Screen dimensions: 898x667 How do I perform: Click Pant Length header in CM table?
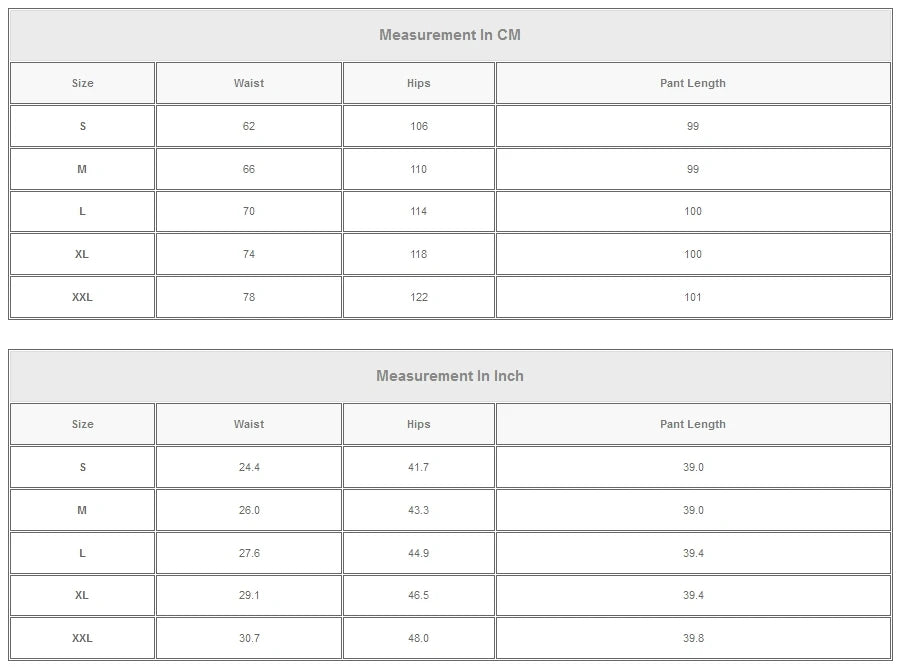[x=693, y=83]
